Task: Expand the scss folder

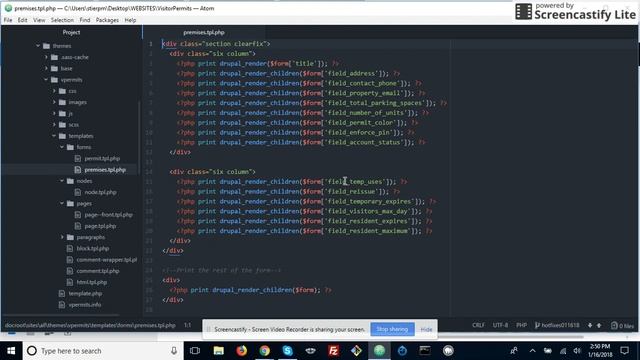Action: click(x=54, y=124)
